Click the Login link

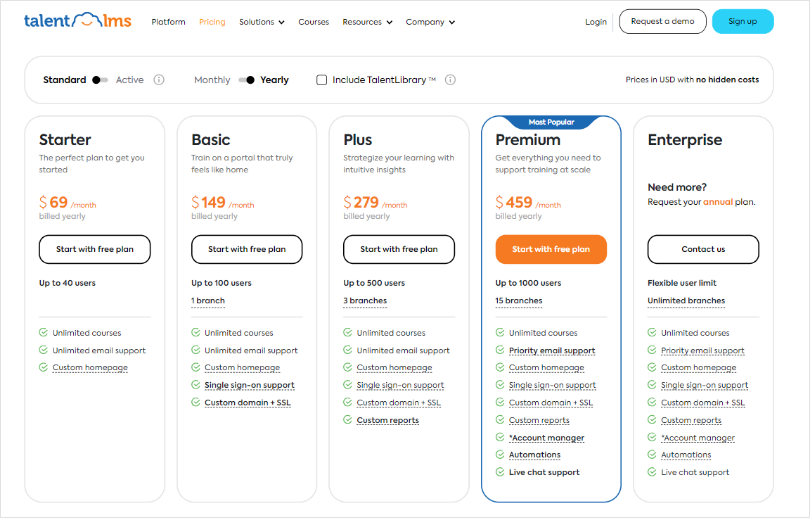click(596, 22)
